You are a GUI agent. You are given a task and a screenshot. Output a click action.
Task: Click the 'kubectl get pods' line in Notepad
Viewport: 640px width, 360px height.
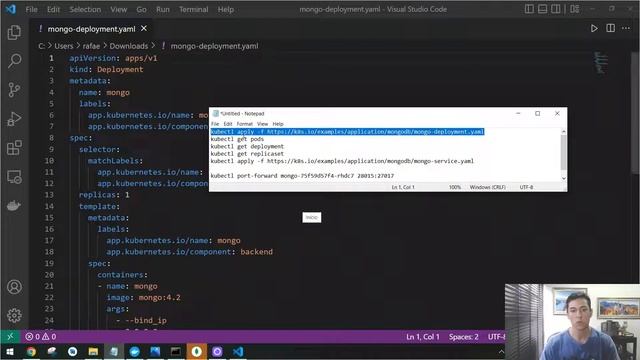pyautogui.click(x=237, y=139)
